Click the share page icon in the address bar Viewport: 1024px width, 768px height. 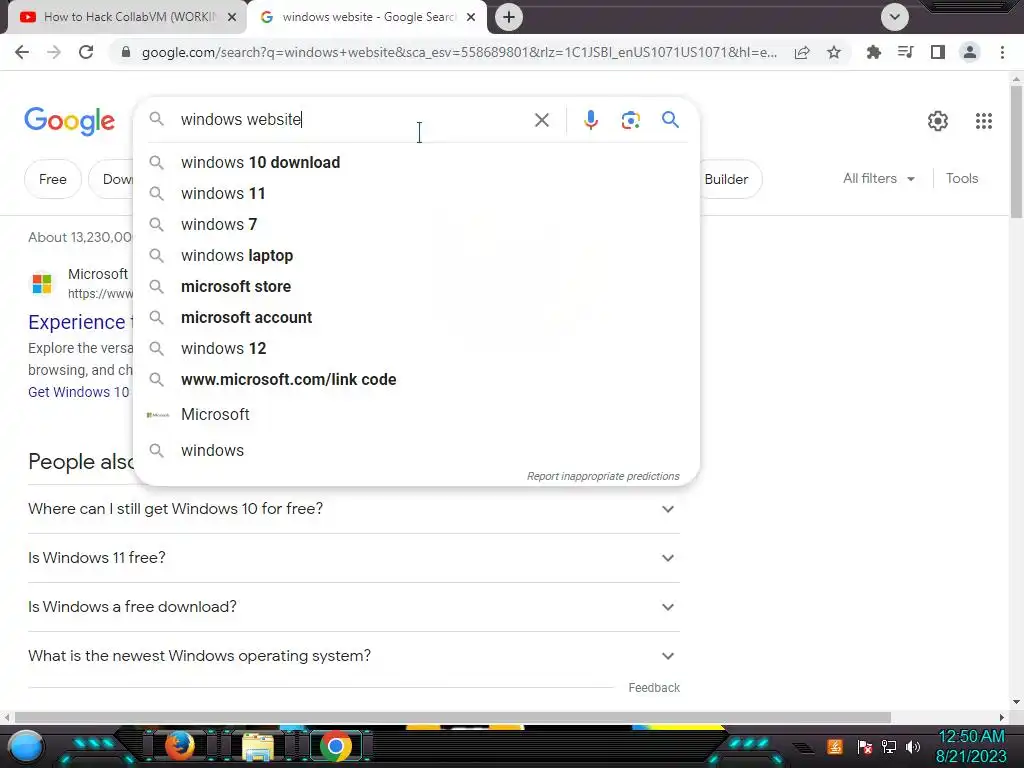point(802,52)
